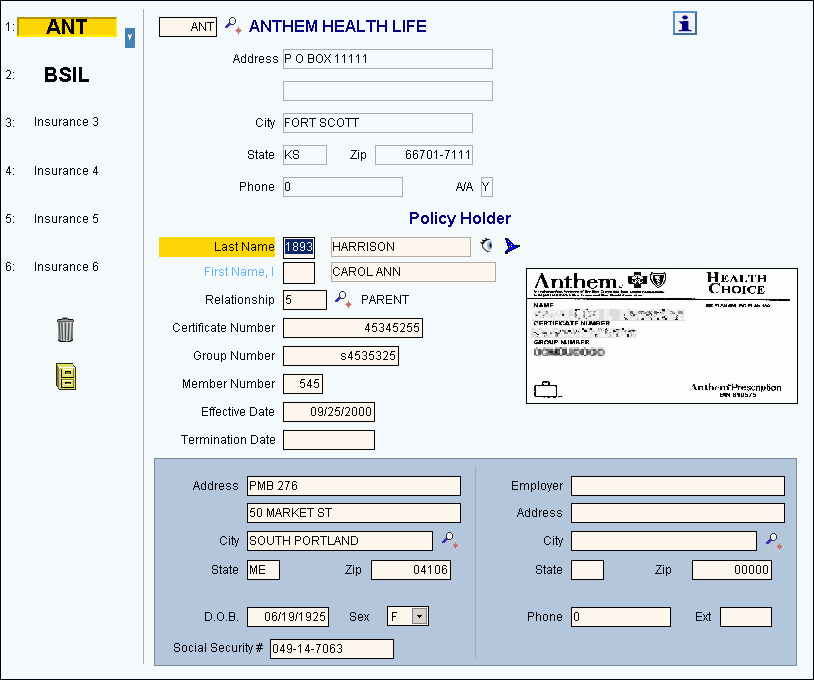Viewport: 814px width, 680px height.
Task: Open the Relationship lookup magnifier
Action: coord(342,299)
